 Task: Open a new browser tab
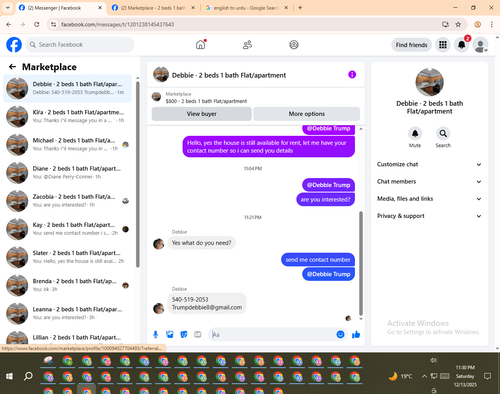coord(300,8)
